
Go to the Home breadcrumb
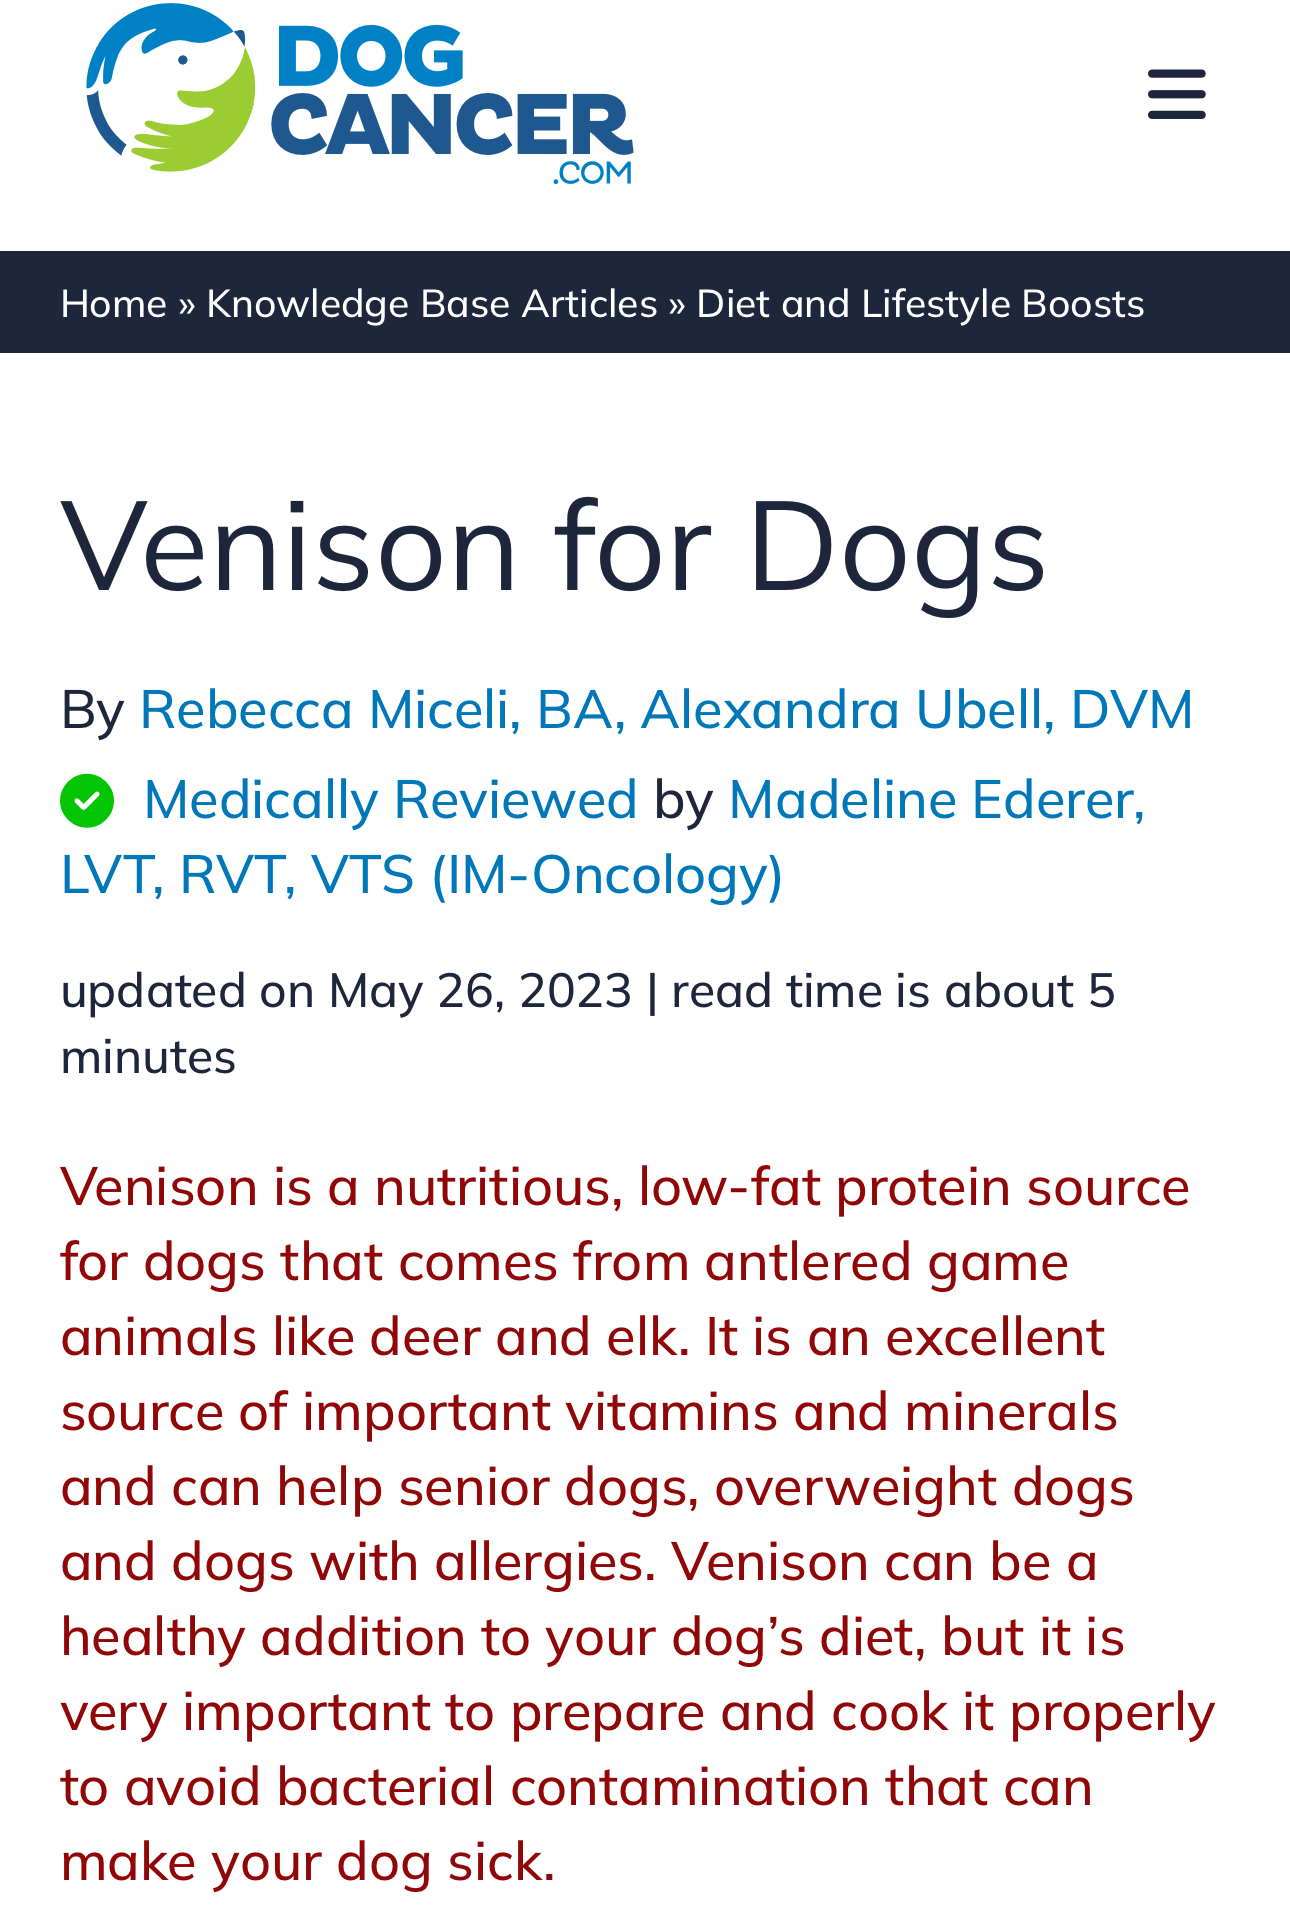(x=113, y=304)
